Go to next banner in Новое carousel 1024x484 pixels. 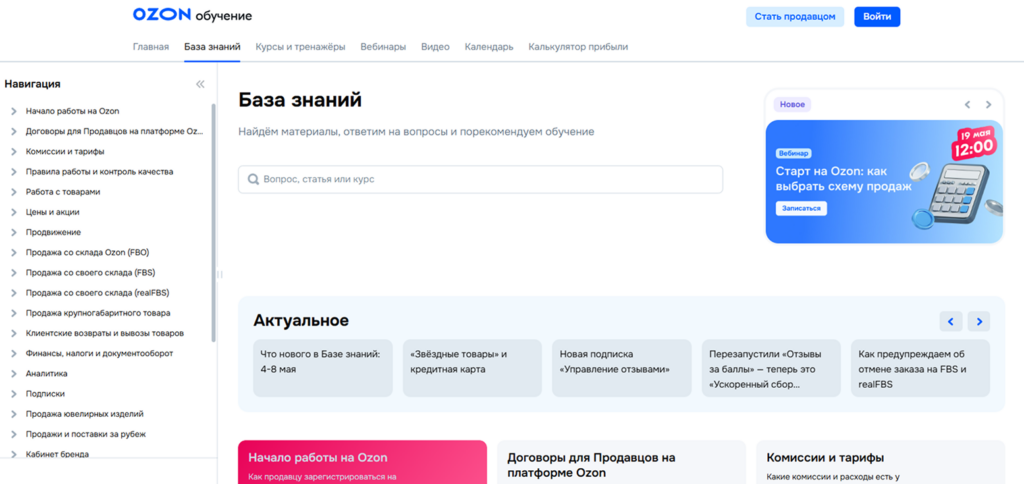pos(989,105)
